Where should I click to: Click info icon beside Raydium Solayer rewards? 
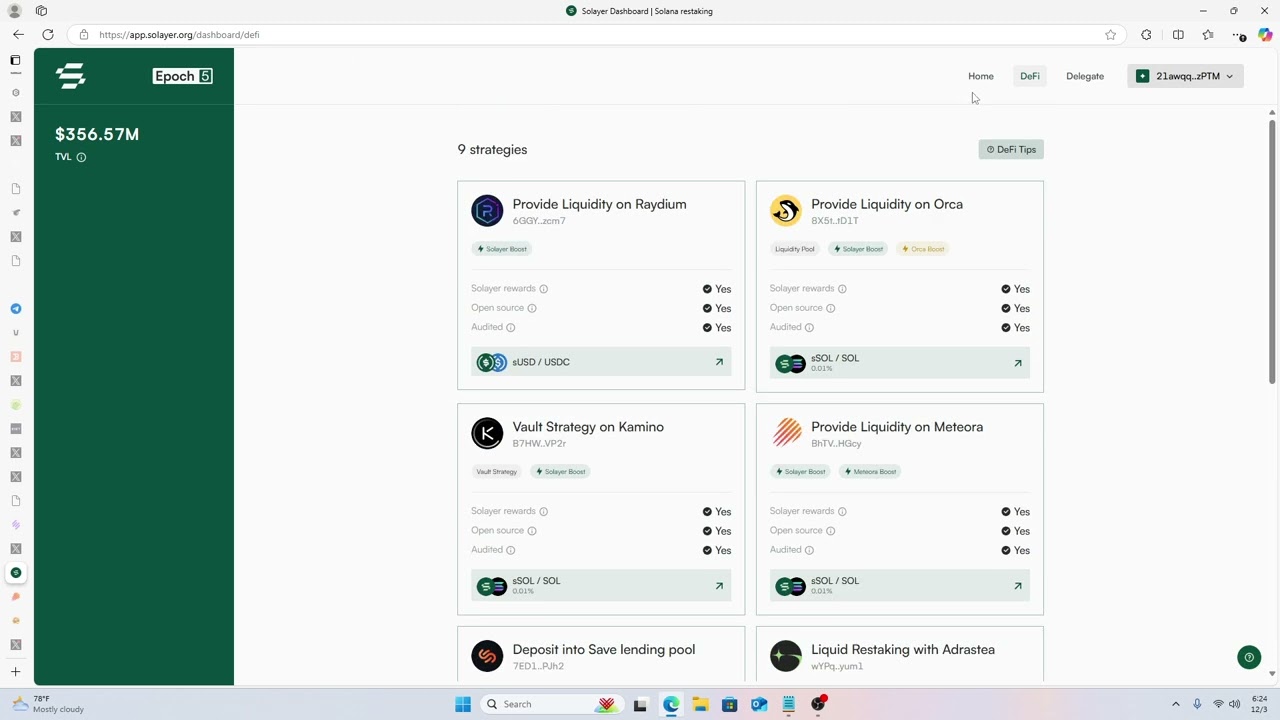[543, 289]
